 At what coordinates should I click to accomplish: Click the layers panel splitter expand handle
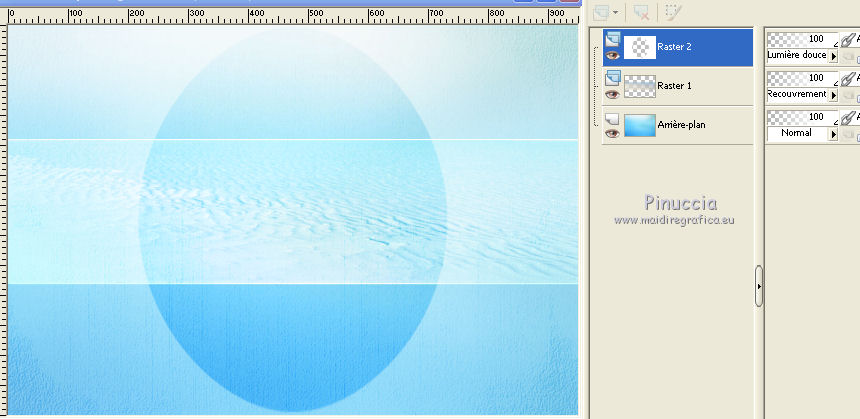tap(759, 286)
